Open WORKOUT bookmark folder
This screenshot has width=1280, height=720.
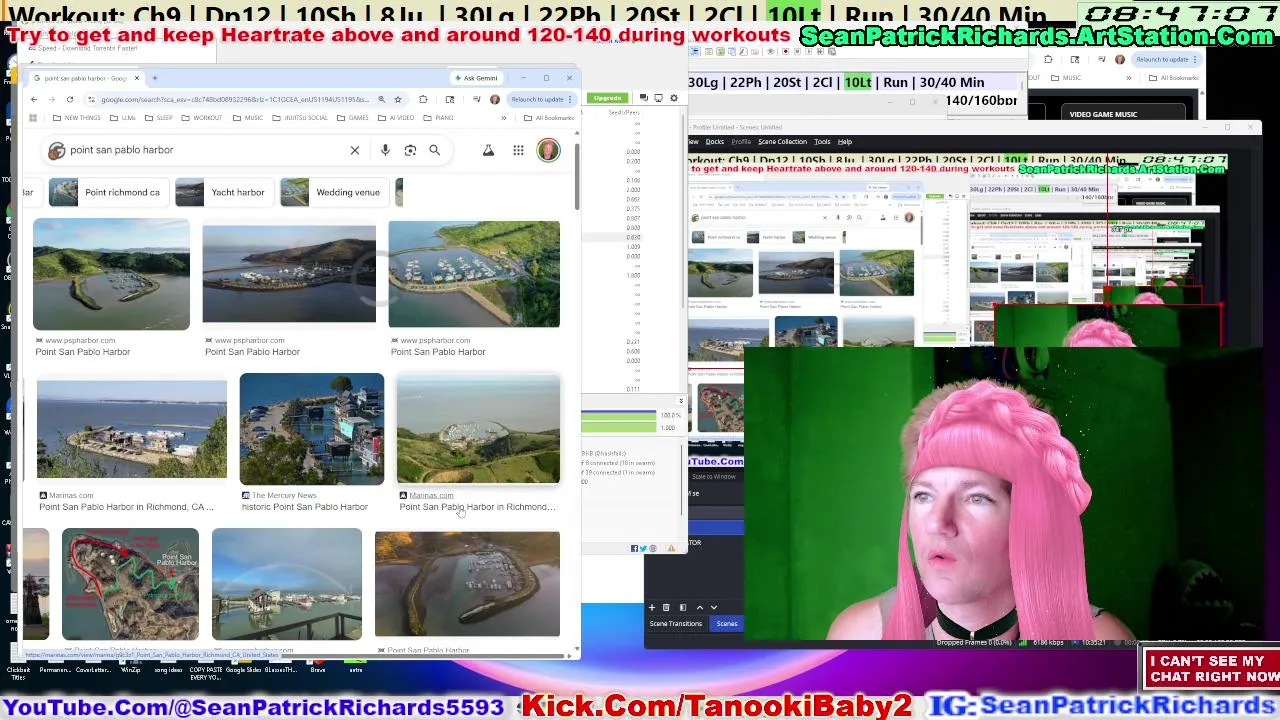tap(202, 118)
